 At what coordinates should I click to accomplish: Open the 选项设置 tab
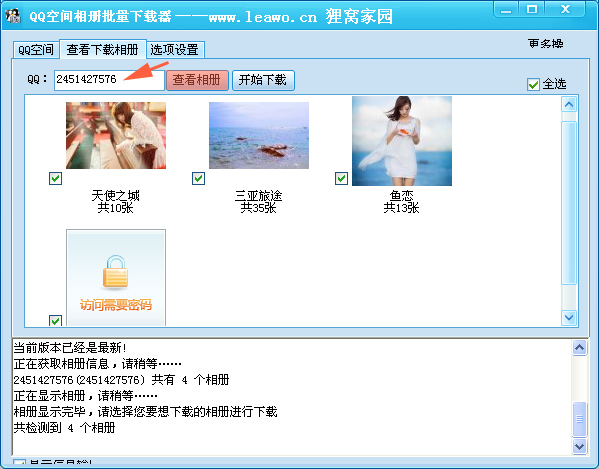pos(175,50)
